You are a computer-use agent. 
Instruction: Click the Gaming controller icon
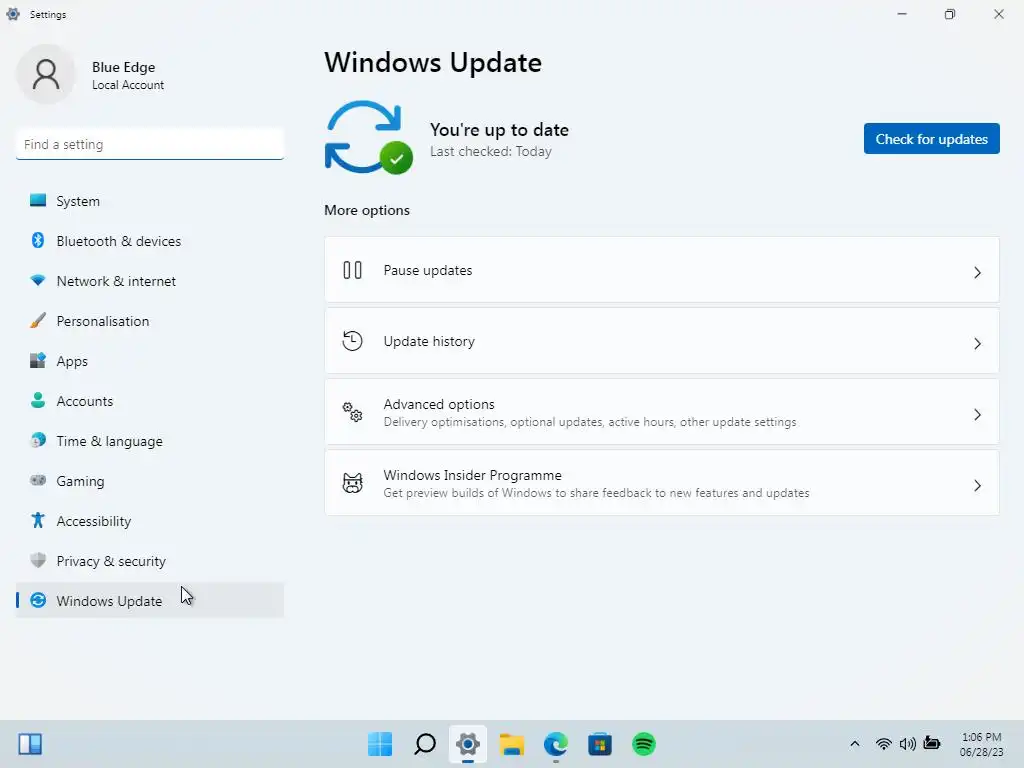click(38, 480)
